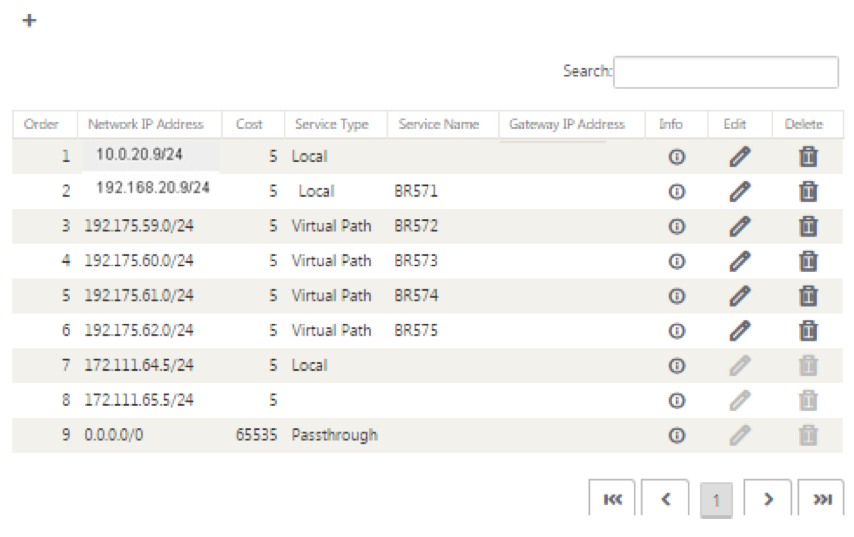
Task: Select the 192.175.60.0/24 cell
Action: 139,261
